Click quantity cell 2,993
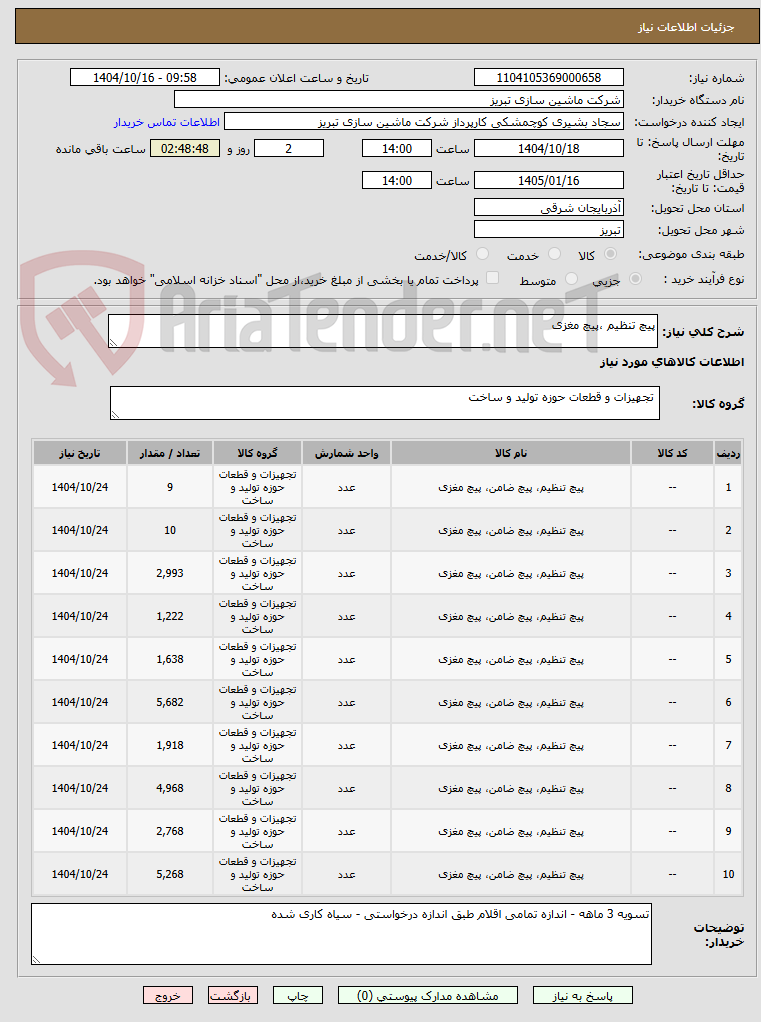761x1022 pixels. pyautogui.click(x=169, y=573)
